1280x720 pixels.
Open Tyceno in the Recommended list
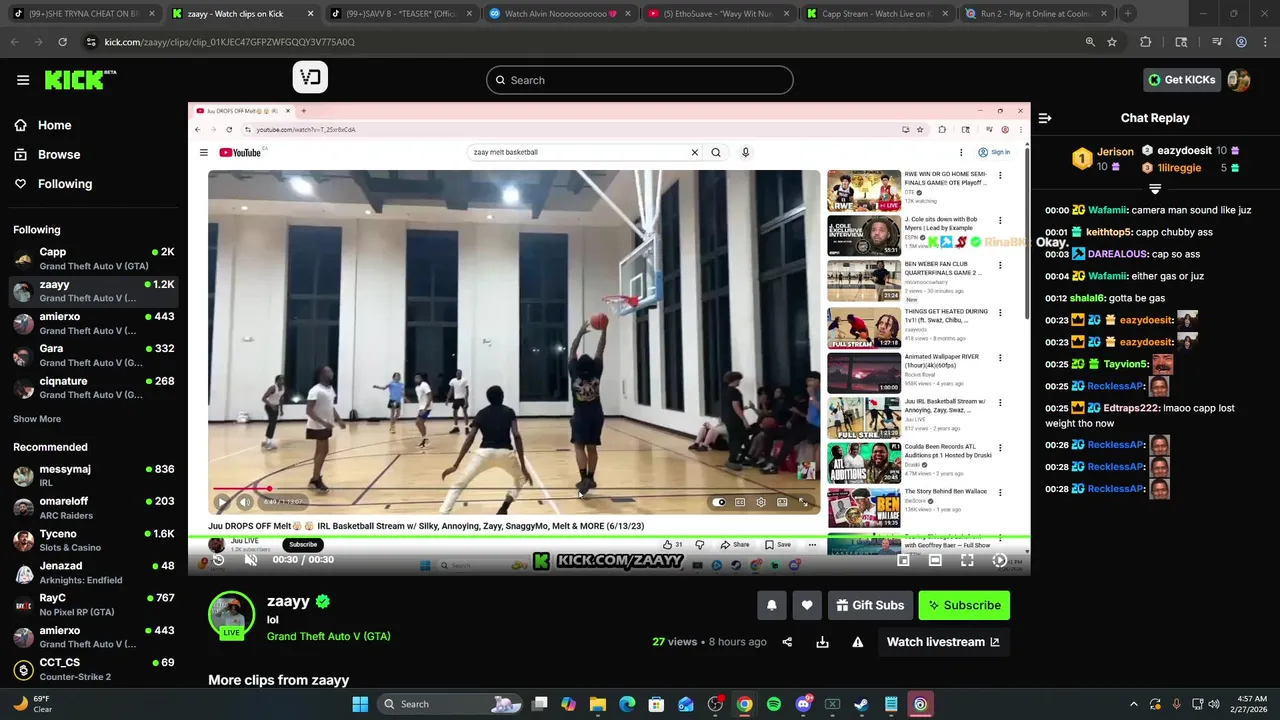pyautogui.click(x=93, y=540)
